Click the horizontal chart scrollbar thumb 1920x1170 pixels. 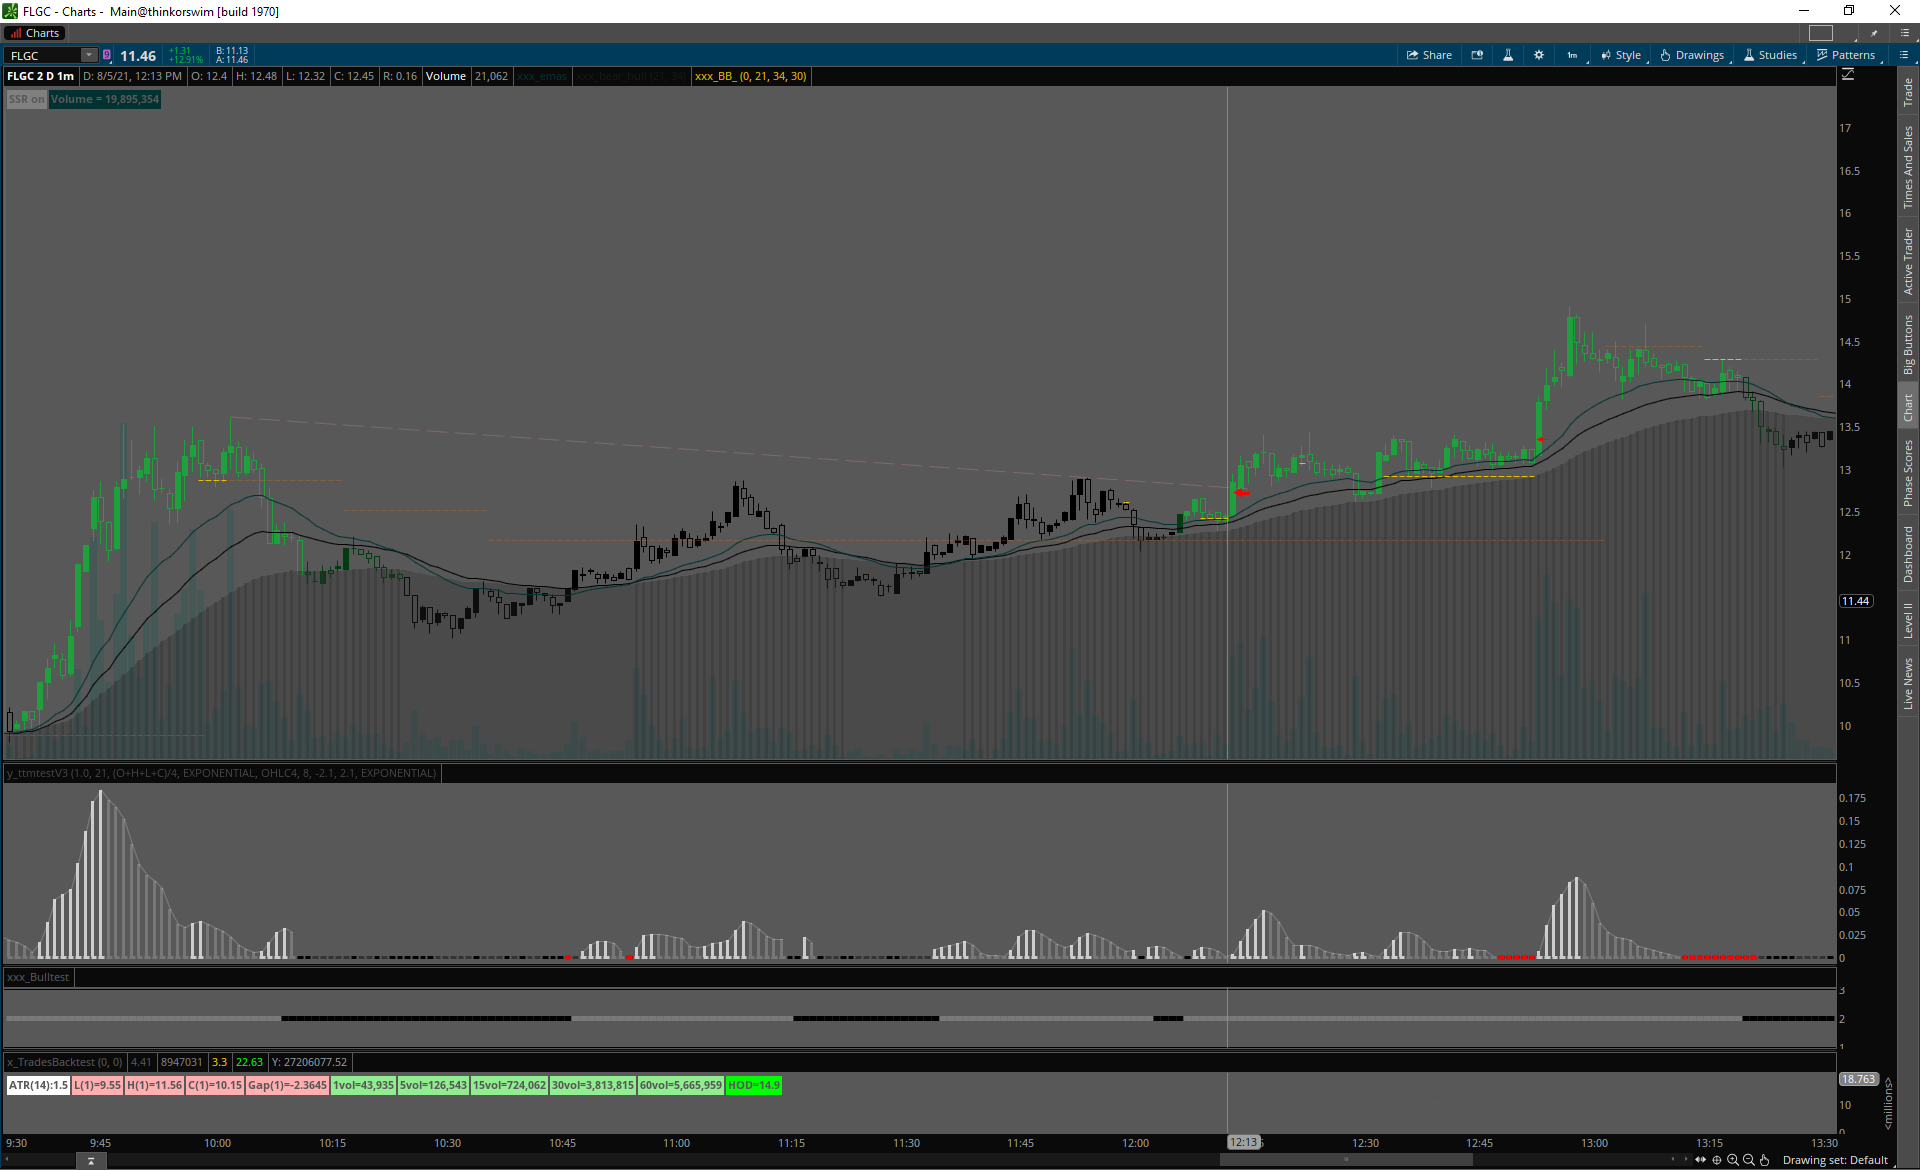(x=1345, y=1160)
